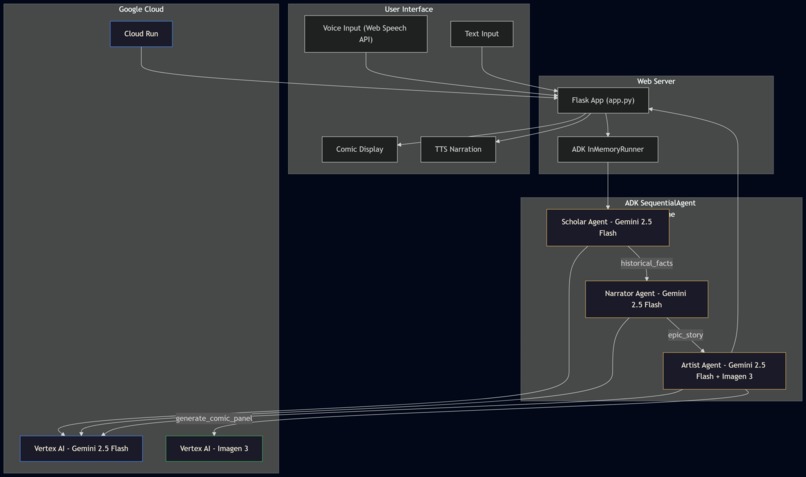
Task: Click the historical_facts edge label
Action: tap(647, 263)
